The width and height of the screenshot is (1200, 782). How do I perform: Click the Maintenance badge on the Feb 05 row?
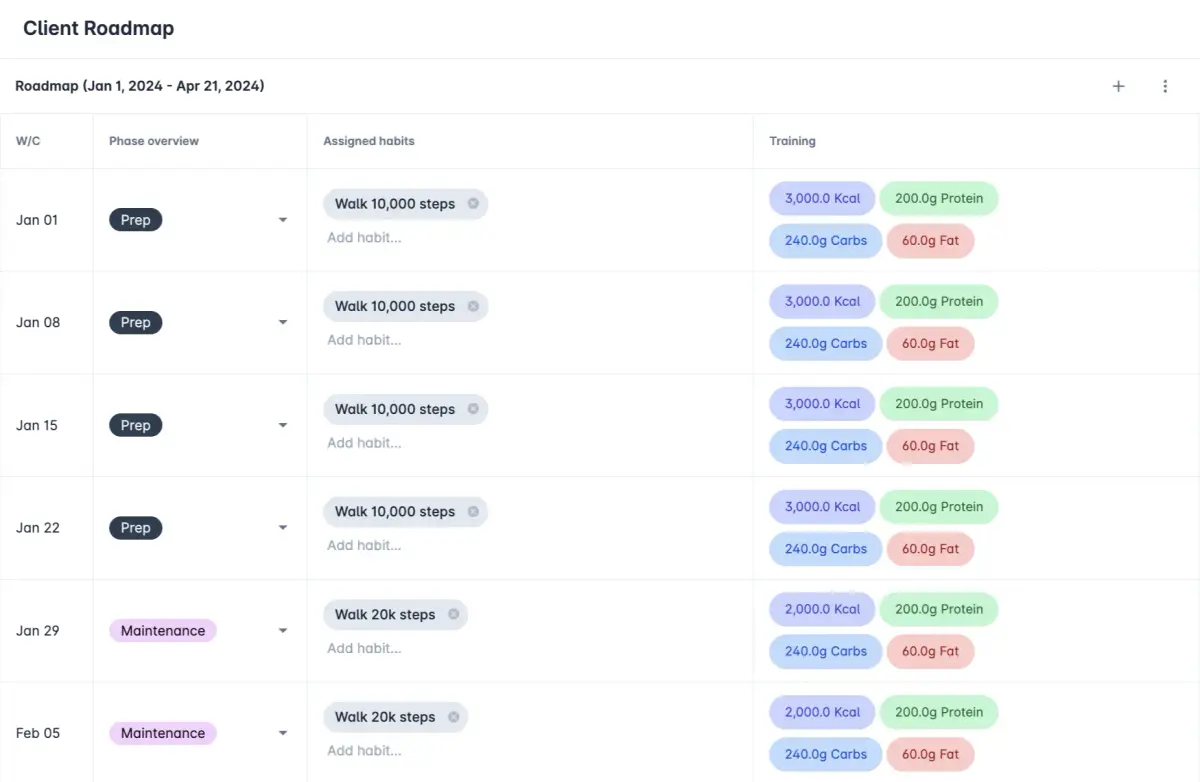point(162,733)
